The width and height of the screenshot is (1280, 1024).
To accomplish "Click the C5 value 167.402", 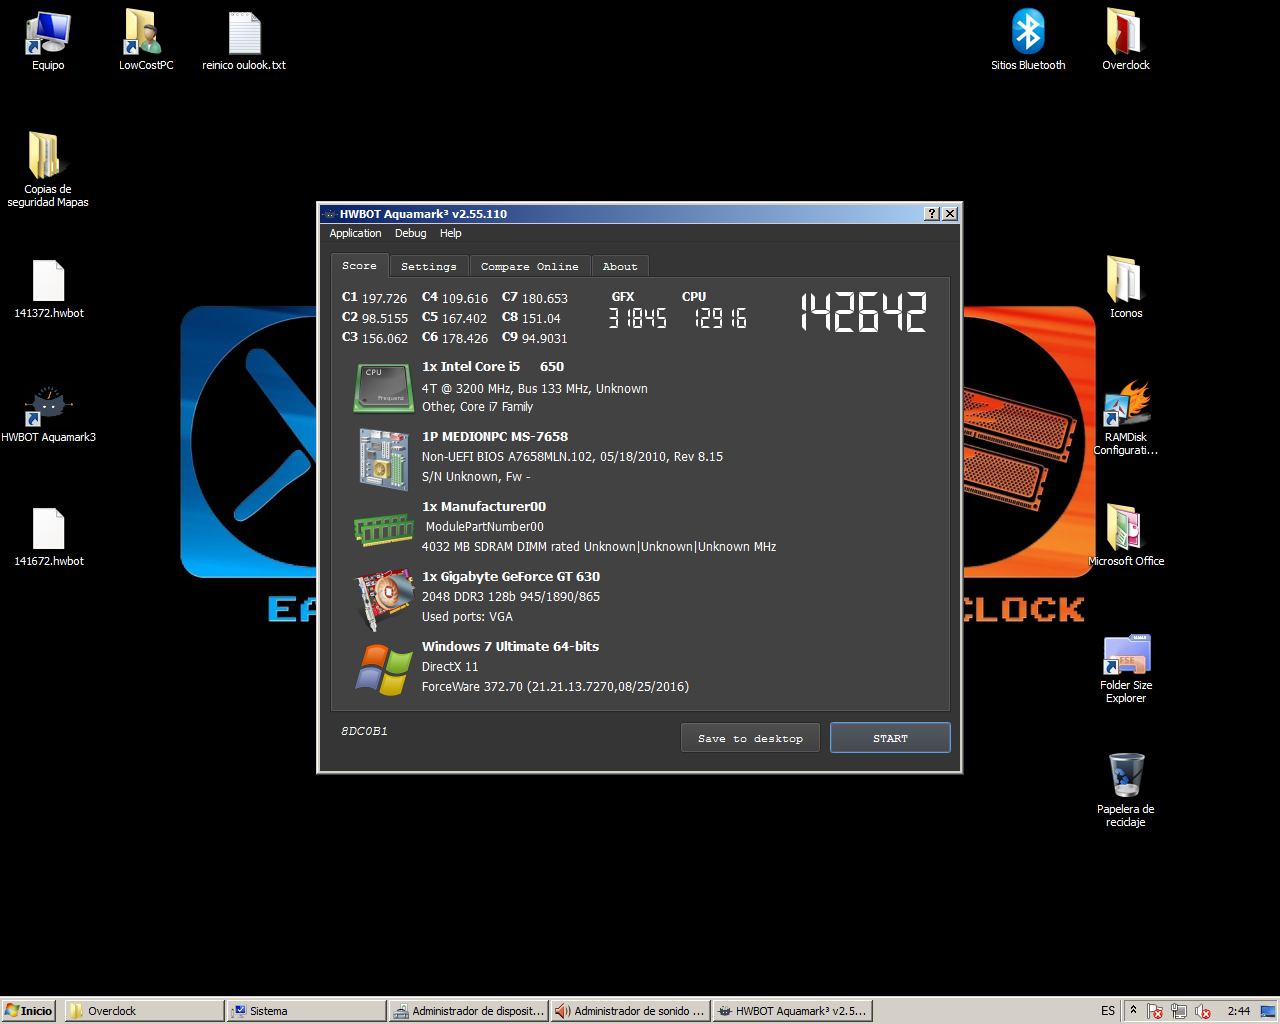I will 465,318.
